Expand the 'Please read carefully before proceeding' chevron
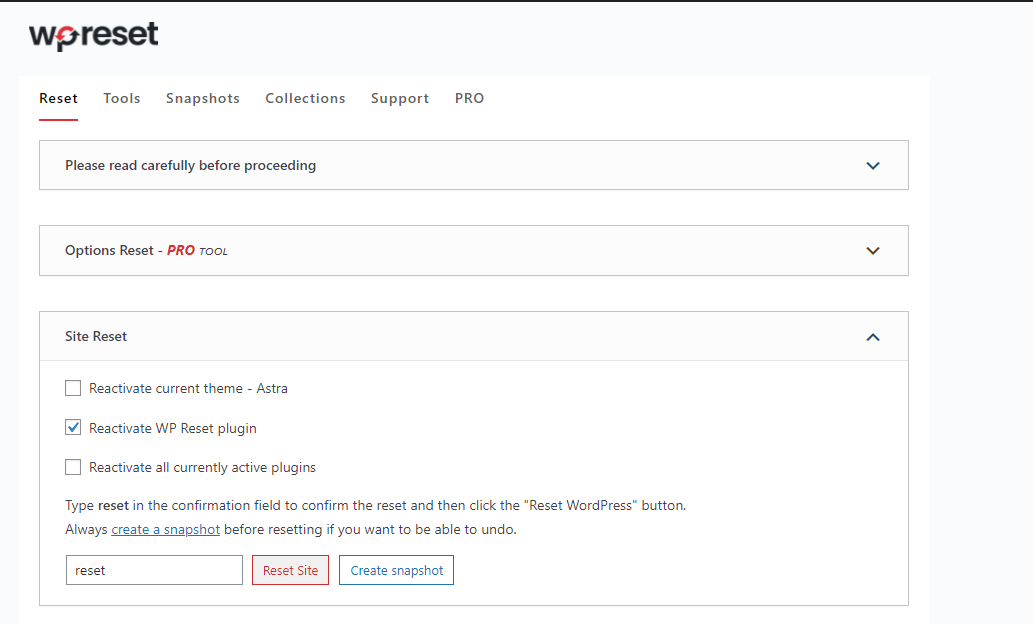This screenshot has height=624, width=1033. point(873,165)
